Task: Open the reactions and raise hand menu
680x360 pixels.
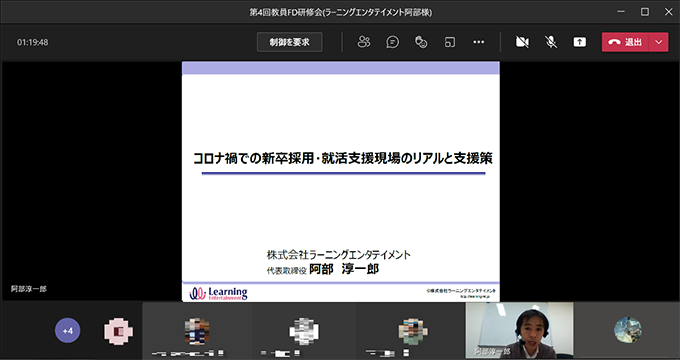Action: (x=421, y=42)
